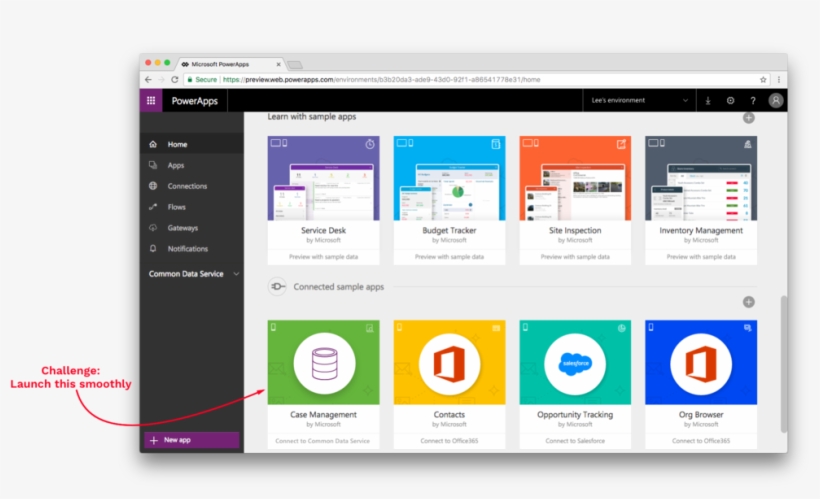The height and width of the screenshot is (499, 820).
Task: Open Lee's environment dropdown
Action: point(640,100)
